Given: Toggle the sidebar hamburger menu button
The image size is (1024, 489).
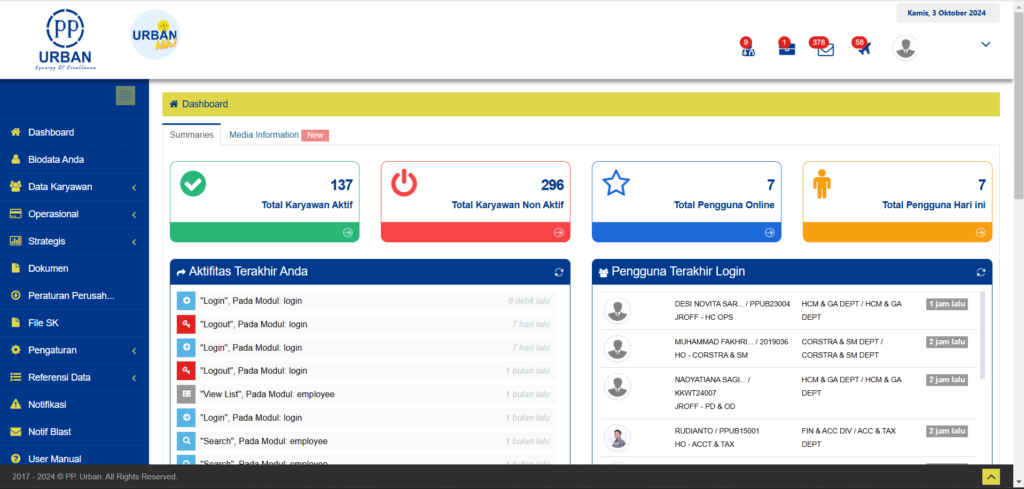Looking at the screenshot, I should click(x=125, y=96).
